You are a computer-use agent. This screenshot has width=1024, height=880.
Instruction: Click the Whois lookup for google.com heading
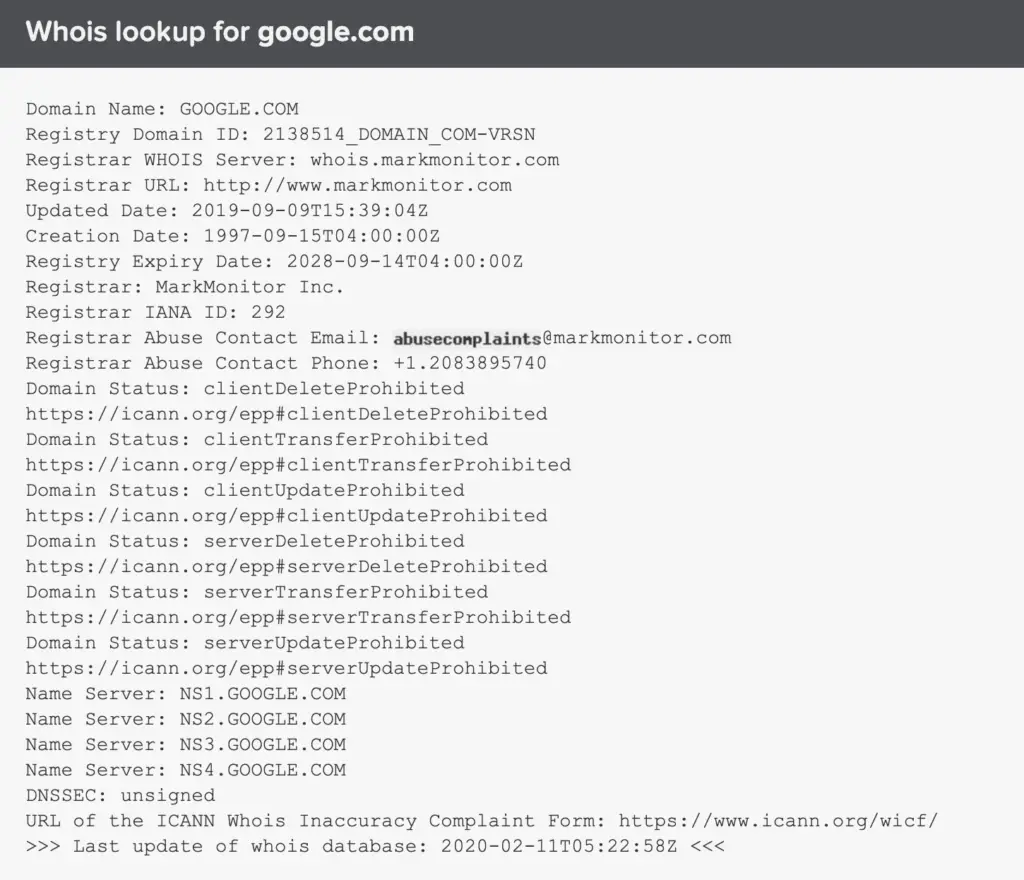219,32
